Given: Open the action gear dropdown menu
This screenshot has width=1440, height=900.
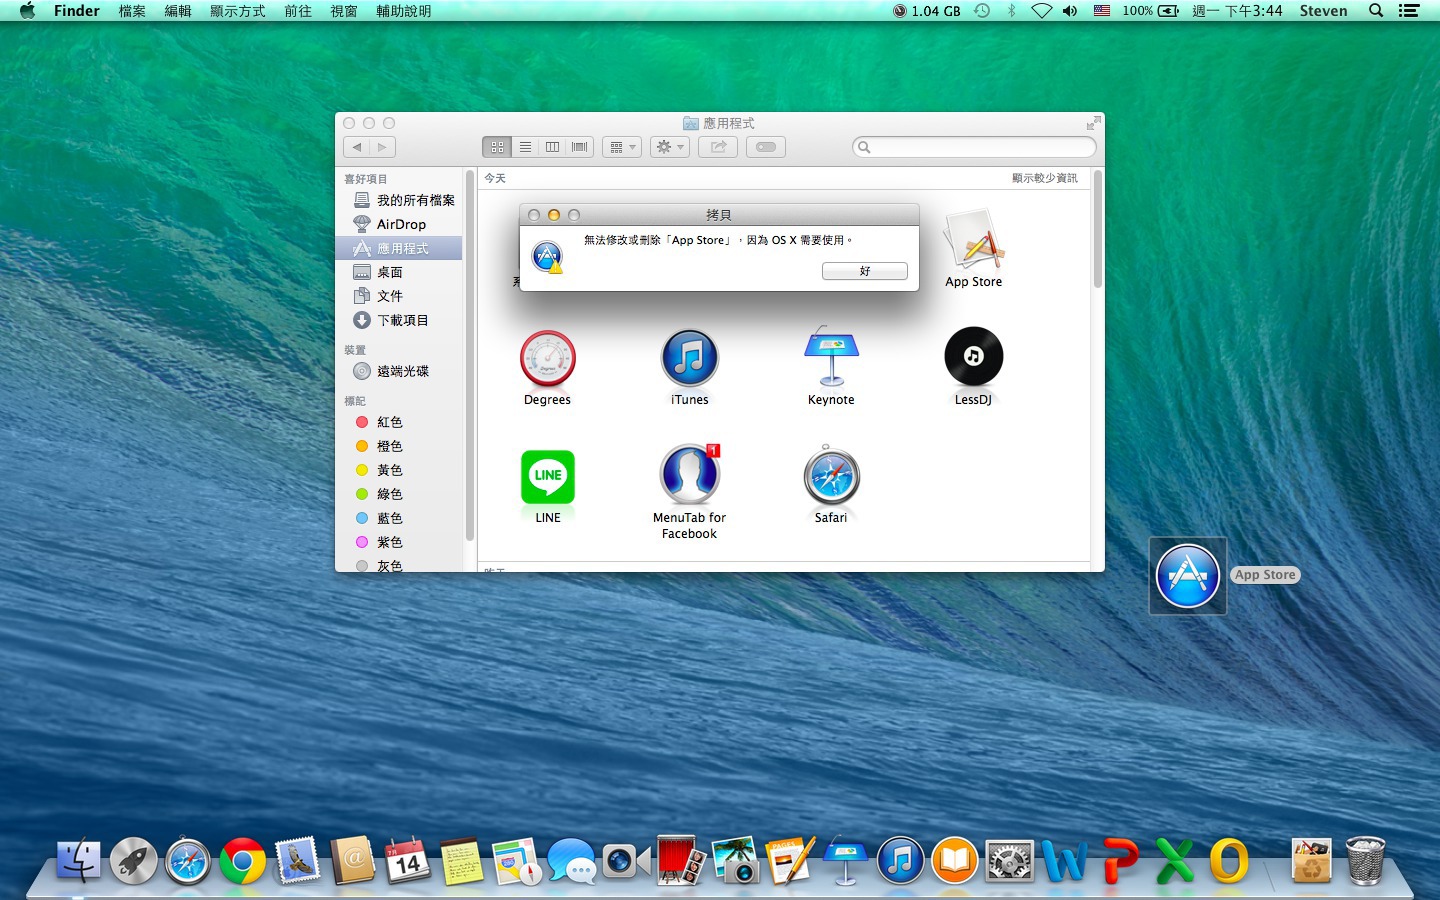Looking at the screenshot, I should 670,147.
